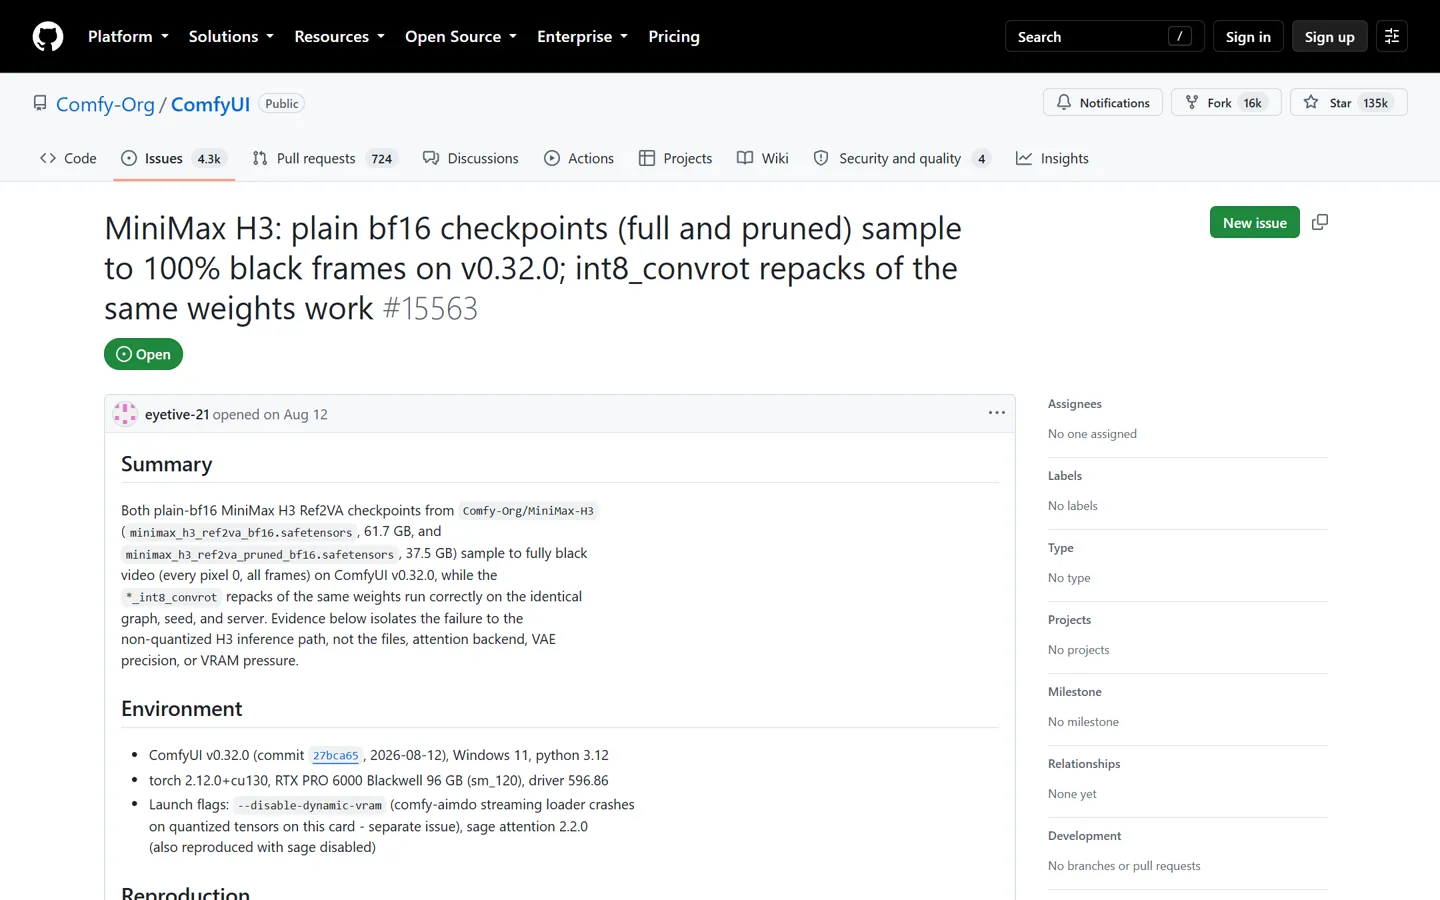Click the green New issue button
This screenshot has height=900, width=1440.
[1255, 222]
